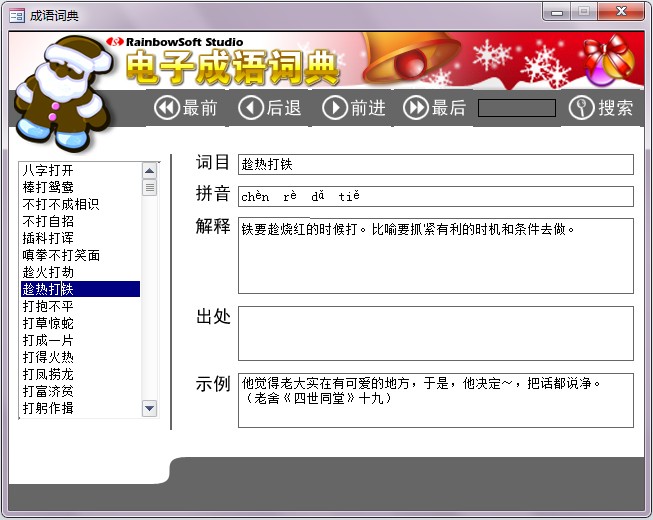Click the 搜索 text label
Screen dimensions: 653x520
tap(616, 108)
